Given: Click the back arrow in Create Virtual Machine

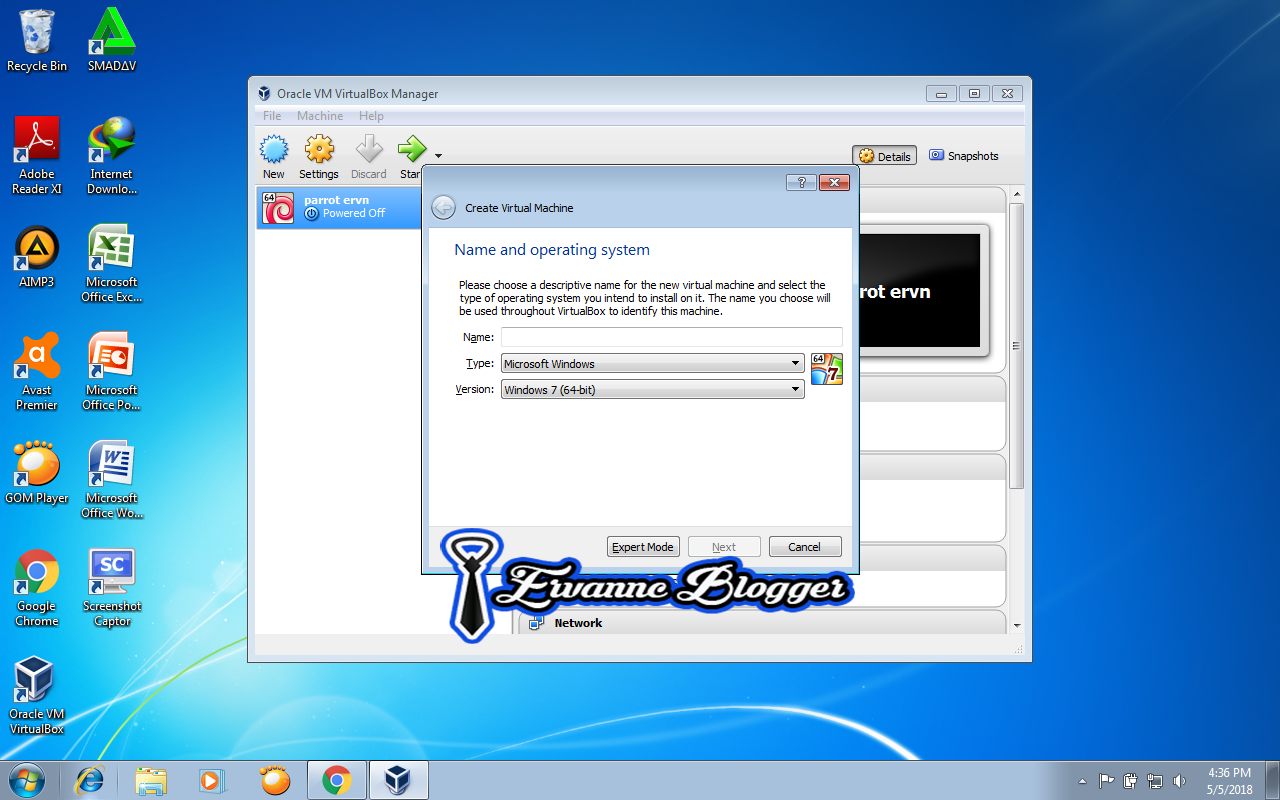Looking at the screenshot, I should click(x=443, y=207).
